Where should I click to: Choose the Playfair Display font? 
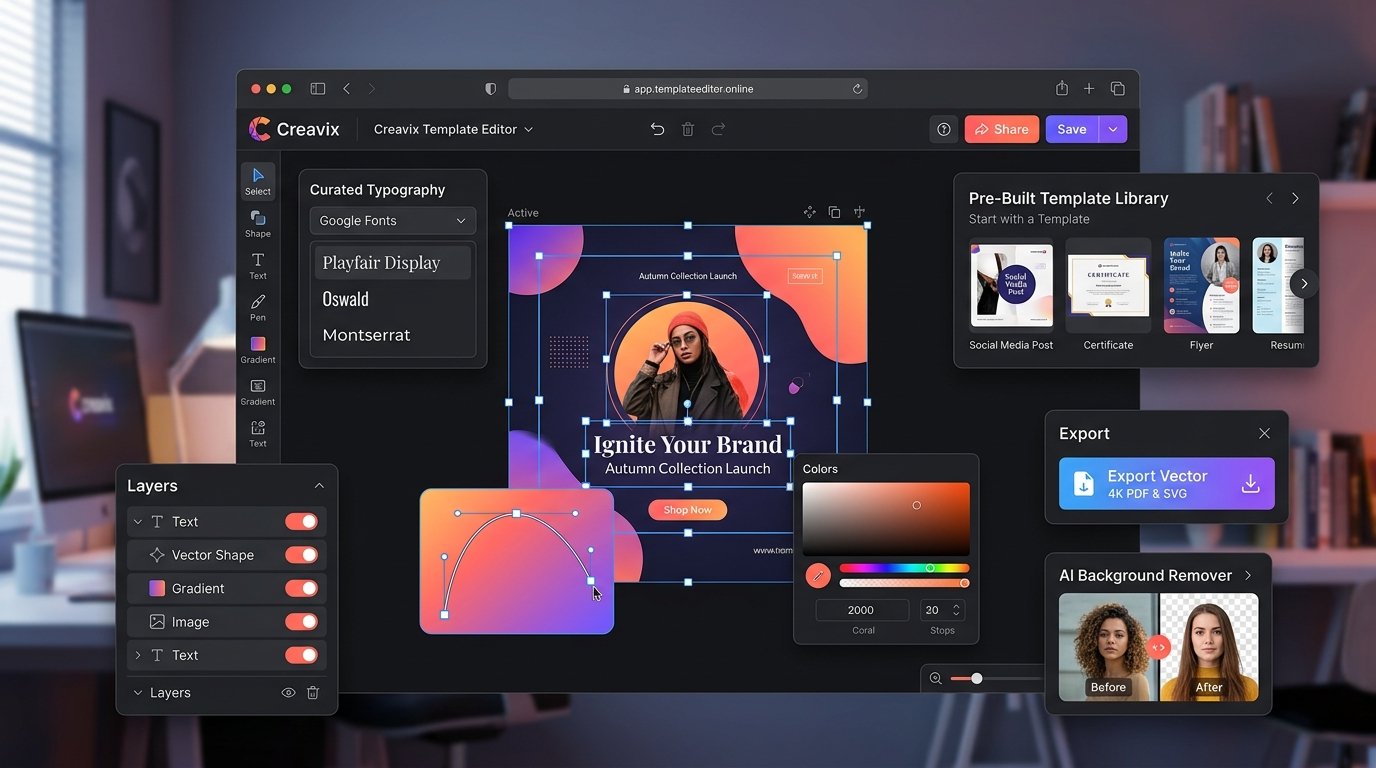393,263
